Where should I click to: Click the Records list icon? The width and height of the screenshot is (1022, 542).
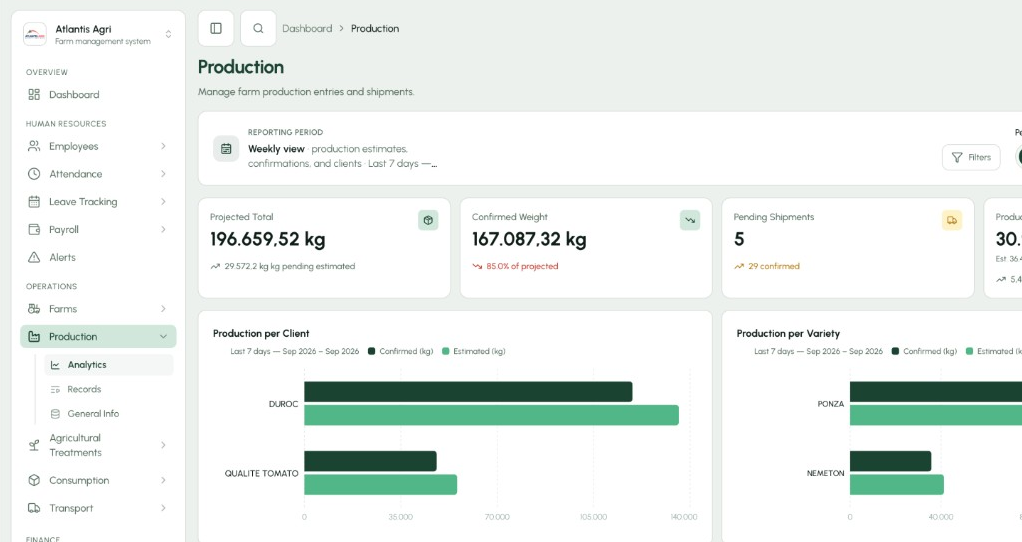(x=55, y=390)
